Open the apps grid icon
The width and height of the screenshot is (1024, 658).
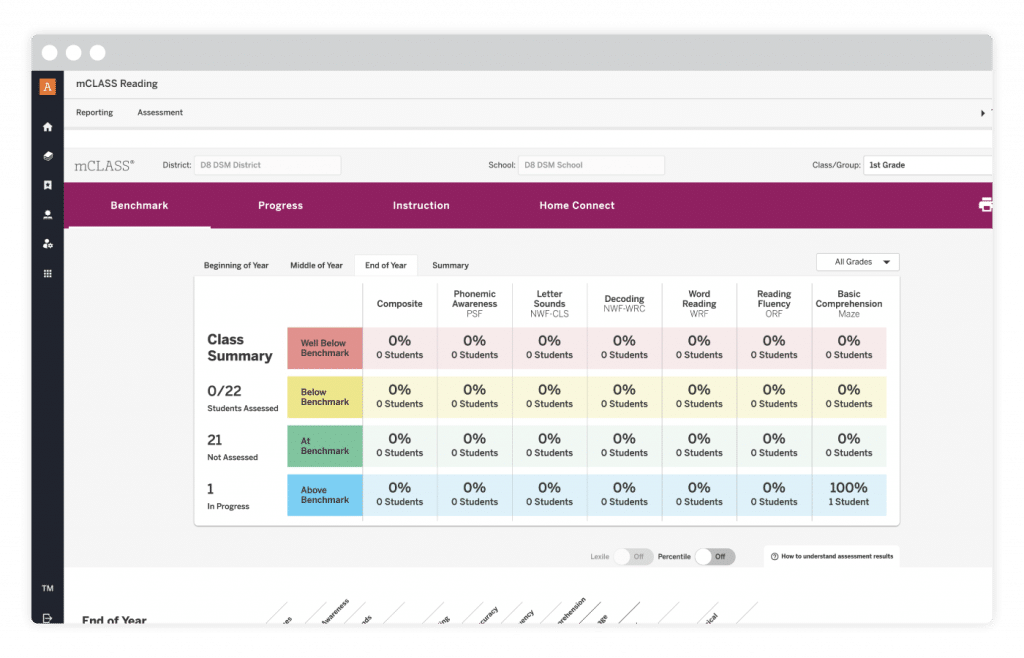tap(48, 274)
